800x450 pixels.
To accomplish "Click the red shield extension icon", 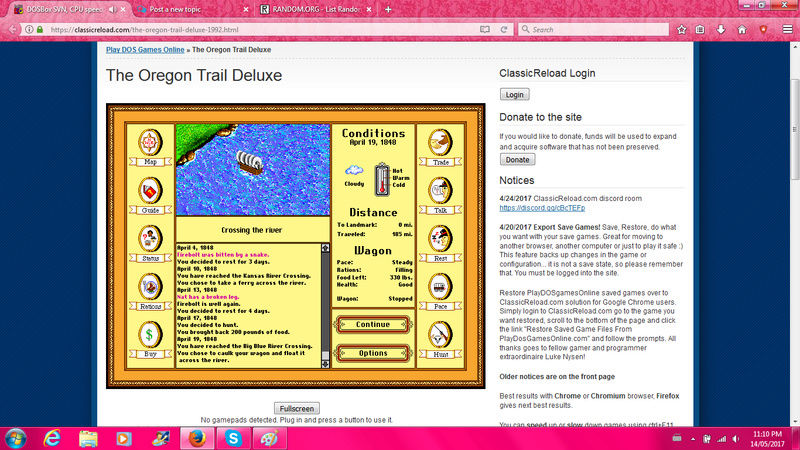I will [x=763, y=30].
